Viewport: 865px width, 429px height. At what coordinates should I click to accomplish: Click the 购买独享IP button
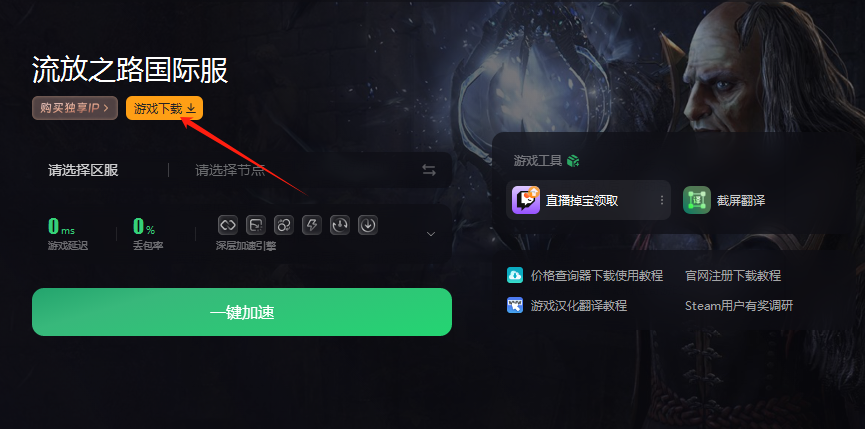(x=75, y=108)
